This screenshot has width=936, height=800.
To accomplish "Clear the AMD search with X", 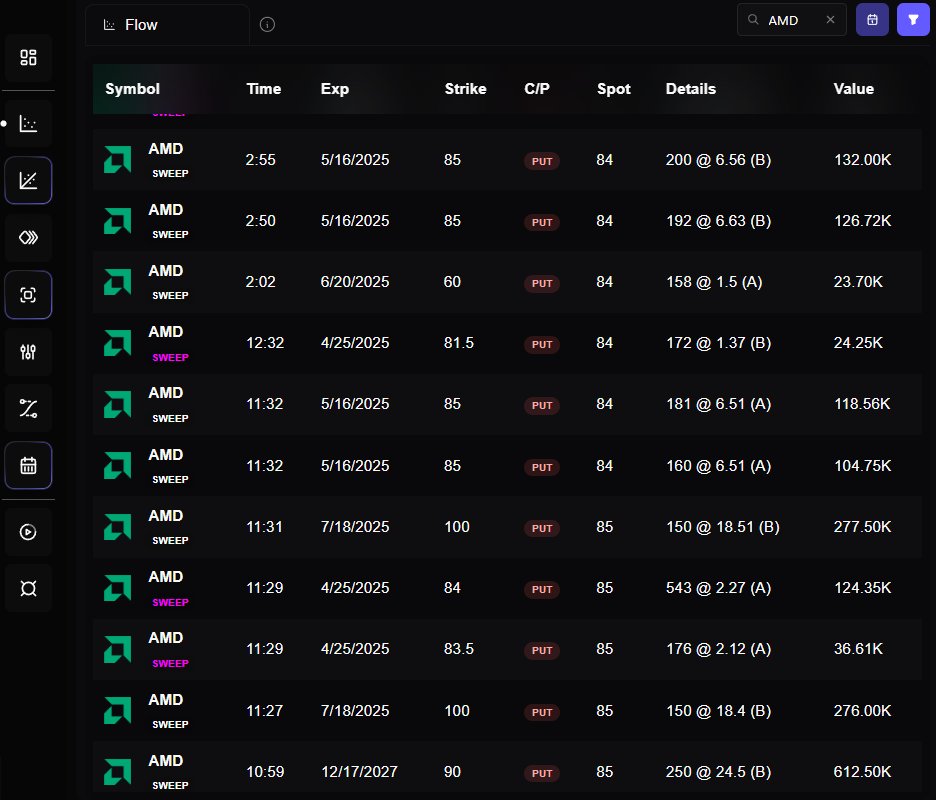I will tap(830, 20).
